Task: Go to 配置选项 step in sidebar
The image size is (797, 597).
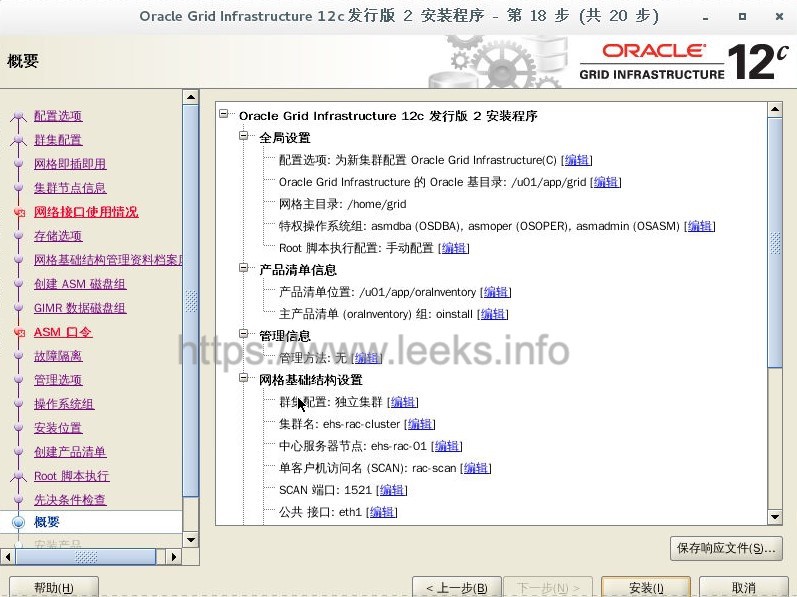Action: tap(58, 116)
